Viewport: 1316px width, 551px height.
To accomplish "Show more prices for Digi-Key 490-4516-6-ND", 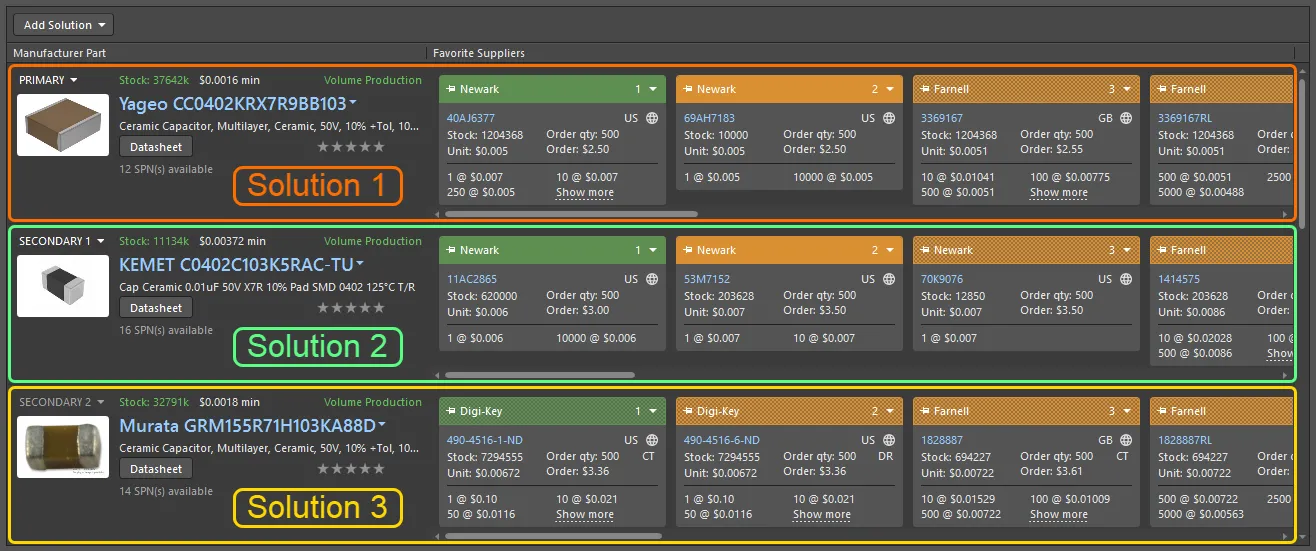I will coord(822,515).
